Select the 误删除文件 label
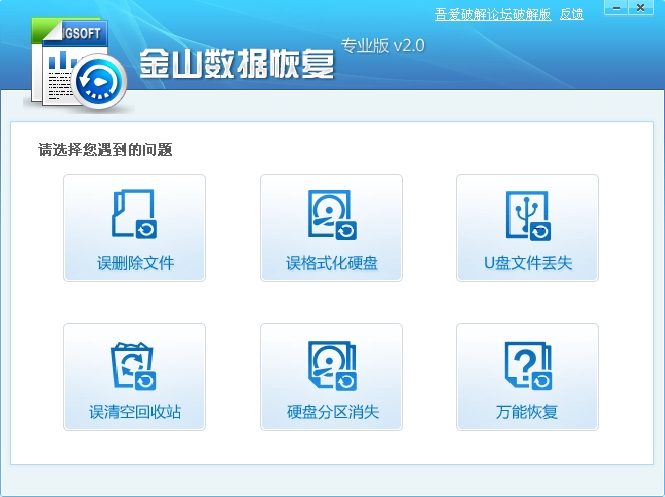This screenshot has height=497, width=665. pyautogui.click(x=135, y=264)
